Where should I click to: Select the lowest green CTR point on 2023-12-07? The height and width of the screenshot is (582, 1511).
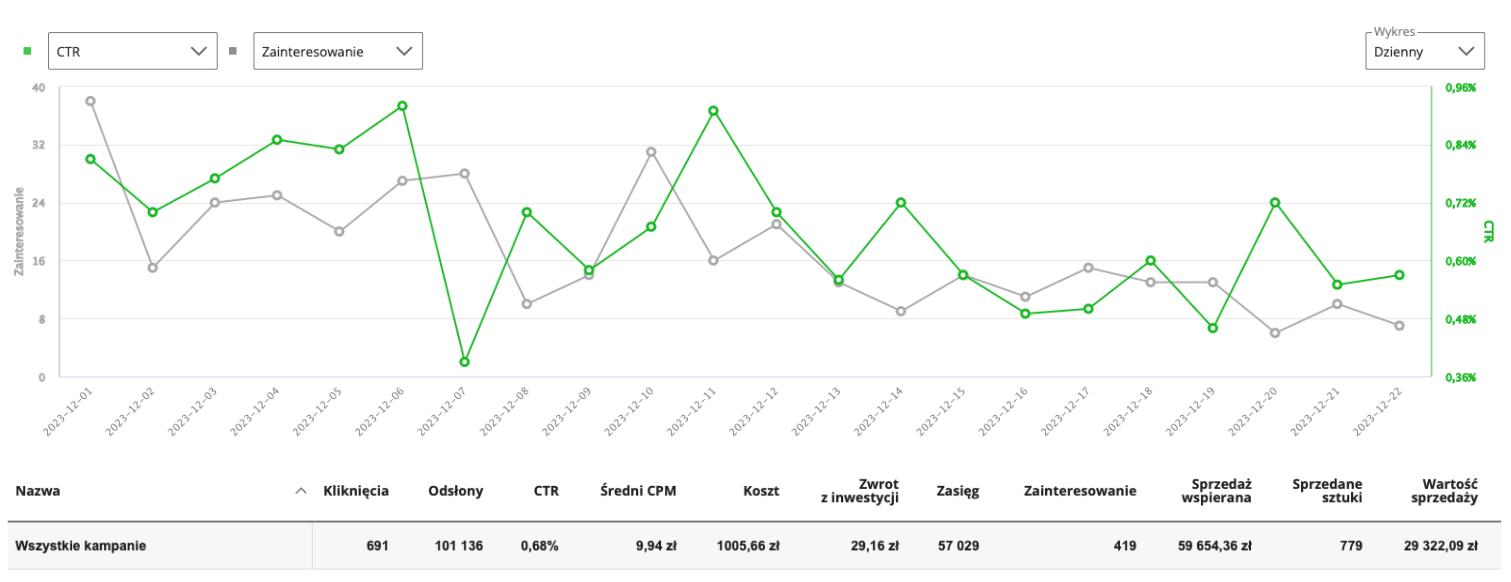coord(465,362)
